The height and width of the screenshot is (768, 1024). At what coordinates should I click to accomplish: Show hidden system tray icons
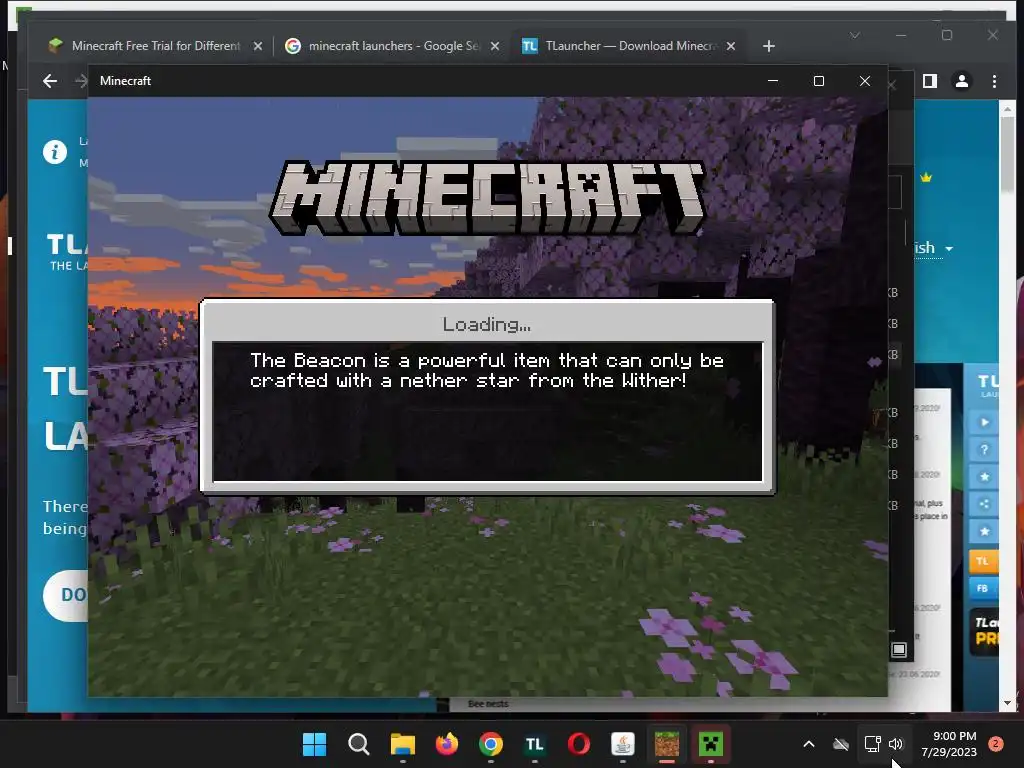click(x=808, y=744)
